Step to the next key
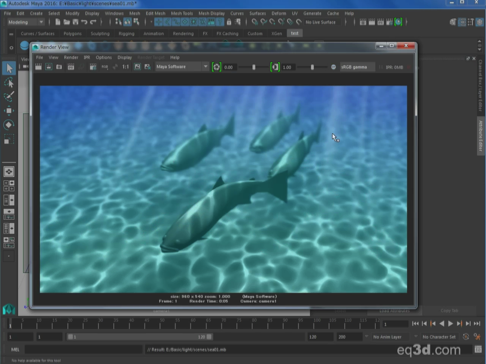The image size is (486, 364). pos(459,323)
